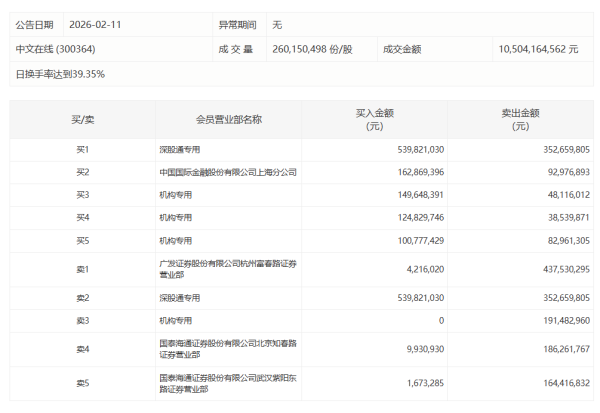Image resolution: width=600 pixels, height=413 pixels.
Task: Select buy amount 4,216,020
Action: [x=425, y=269]
